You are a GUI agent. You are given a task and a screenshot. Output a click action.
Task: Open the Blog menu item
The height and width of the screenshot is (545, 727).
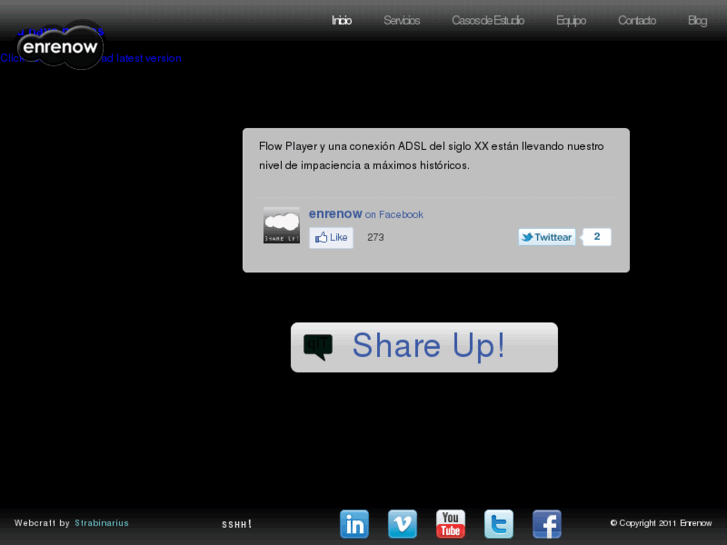tap(697, 21)
